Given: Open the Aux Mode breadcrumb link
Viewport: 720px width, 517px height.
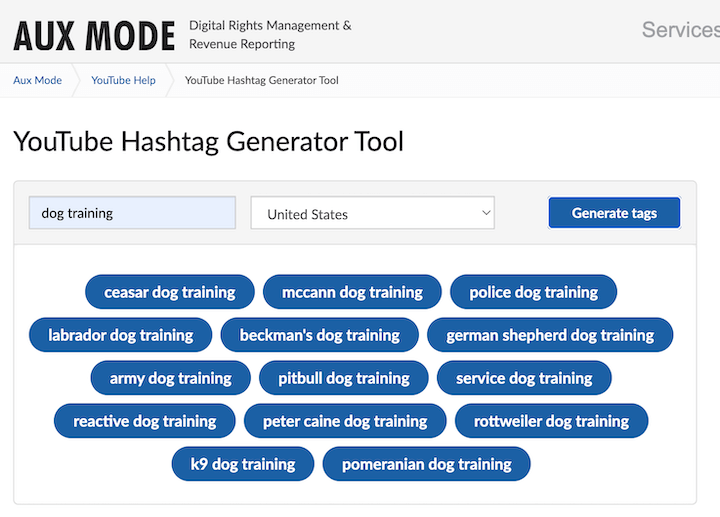Looking at the screenshot, I should coord(37,80).
